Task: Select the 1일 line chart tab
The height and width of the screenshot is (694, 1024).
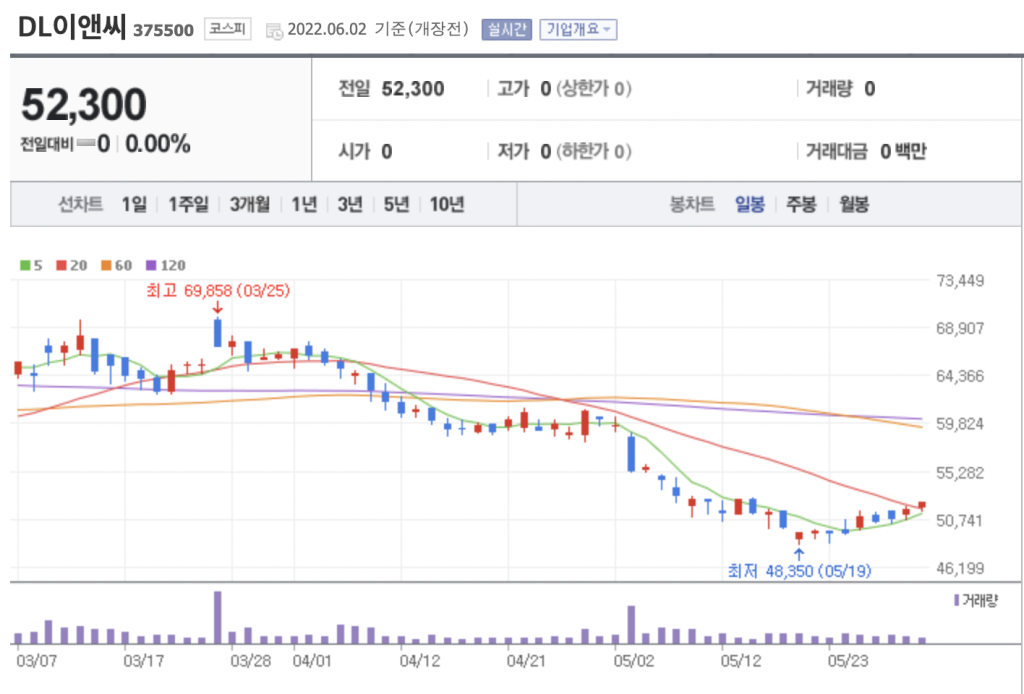Action: [x=133, y=205]
